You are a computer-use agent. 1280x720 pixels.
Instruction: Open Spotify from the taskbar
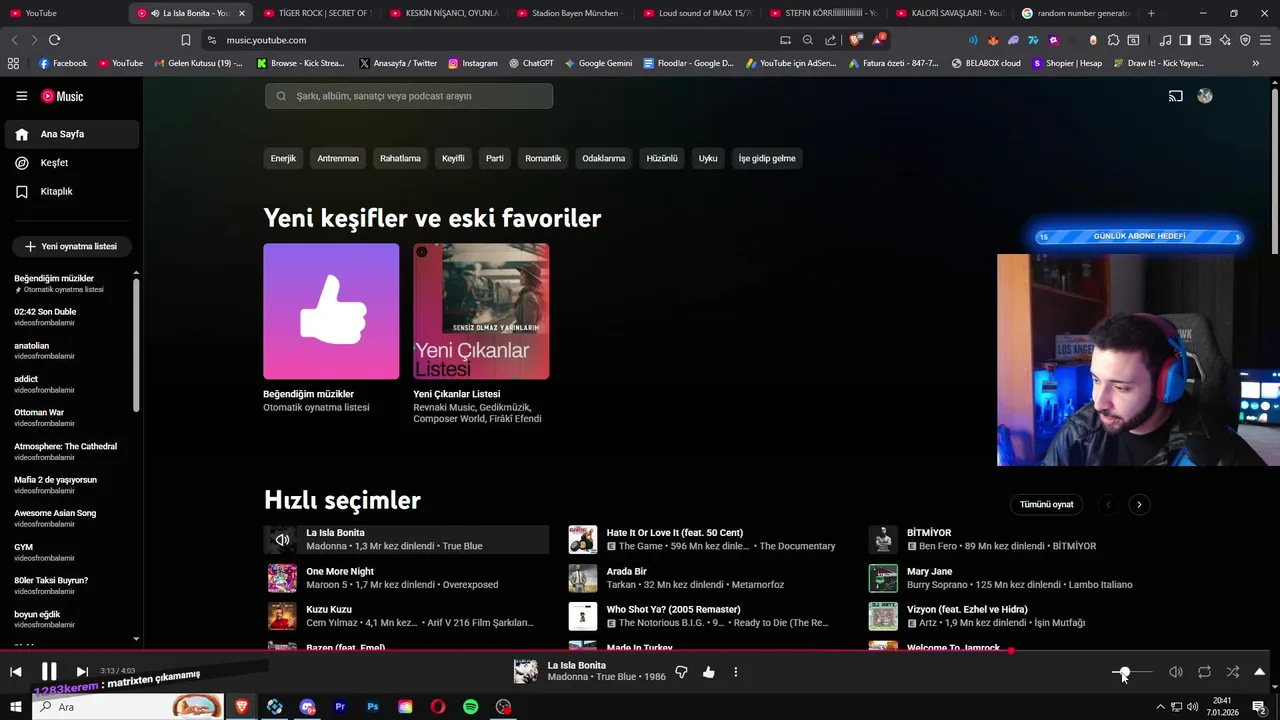[470, 707]
